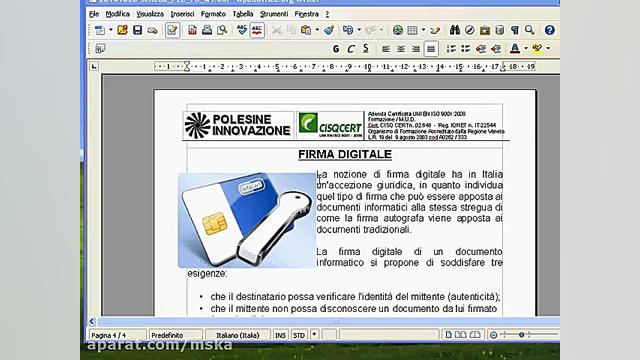Show drawing functions
This screenshot has height=360, width=640.
(x=435, y=30)
